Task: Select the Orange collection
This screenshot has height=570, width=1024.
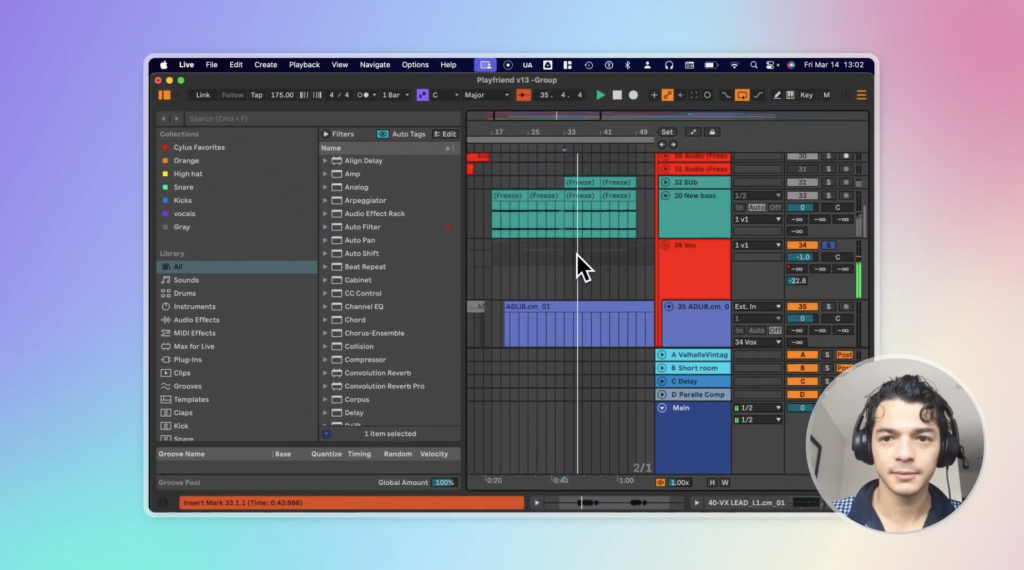Action: 186,161
